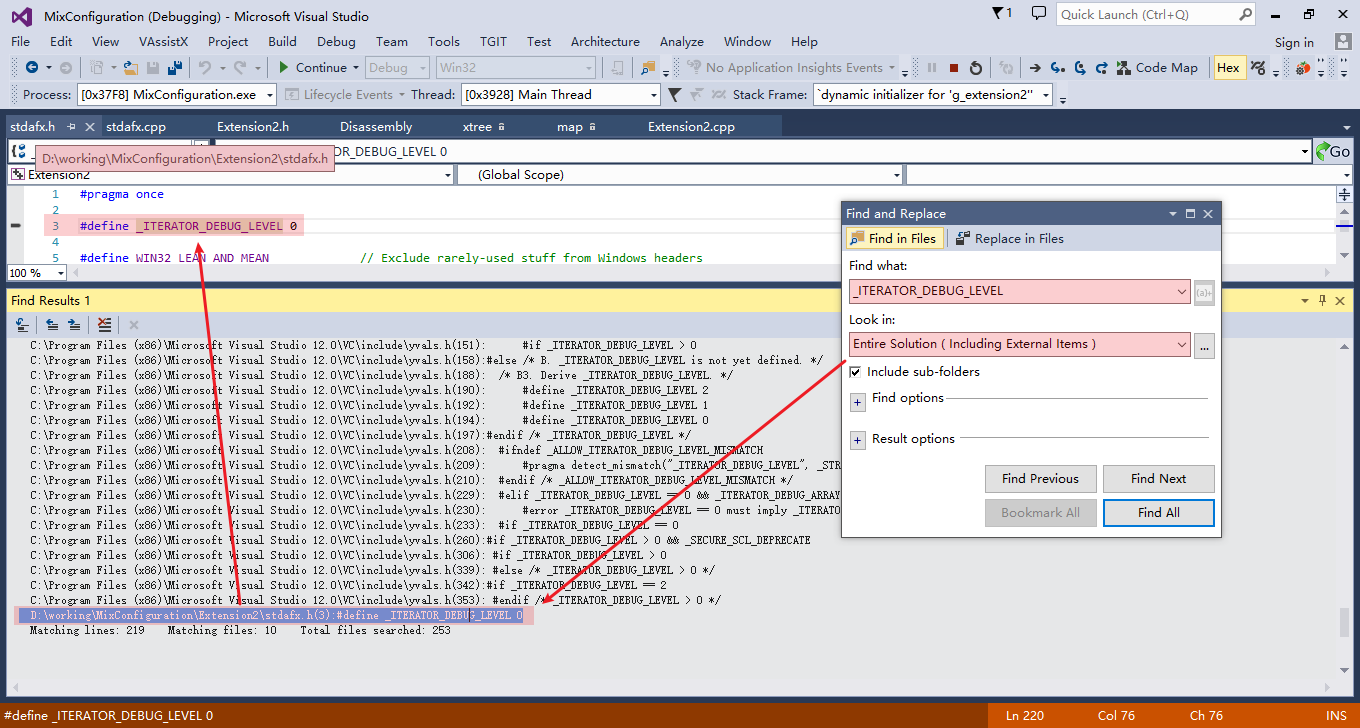
Task: Restart debugging with the circular arrow
Action: pyautogui.click(x=976, y=68)
